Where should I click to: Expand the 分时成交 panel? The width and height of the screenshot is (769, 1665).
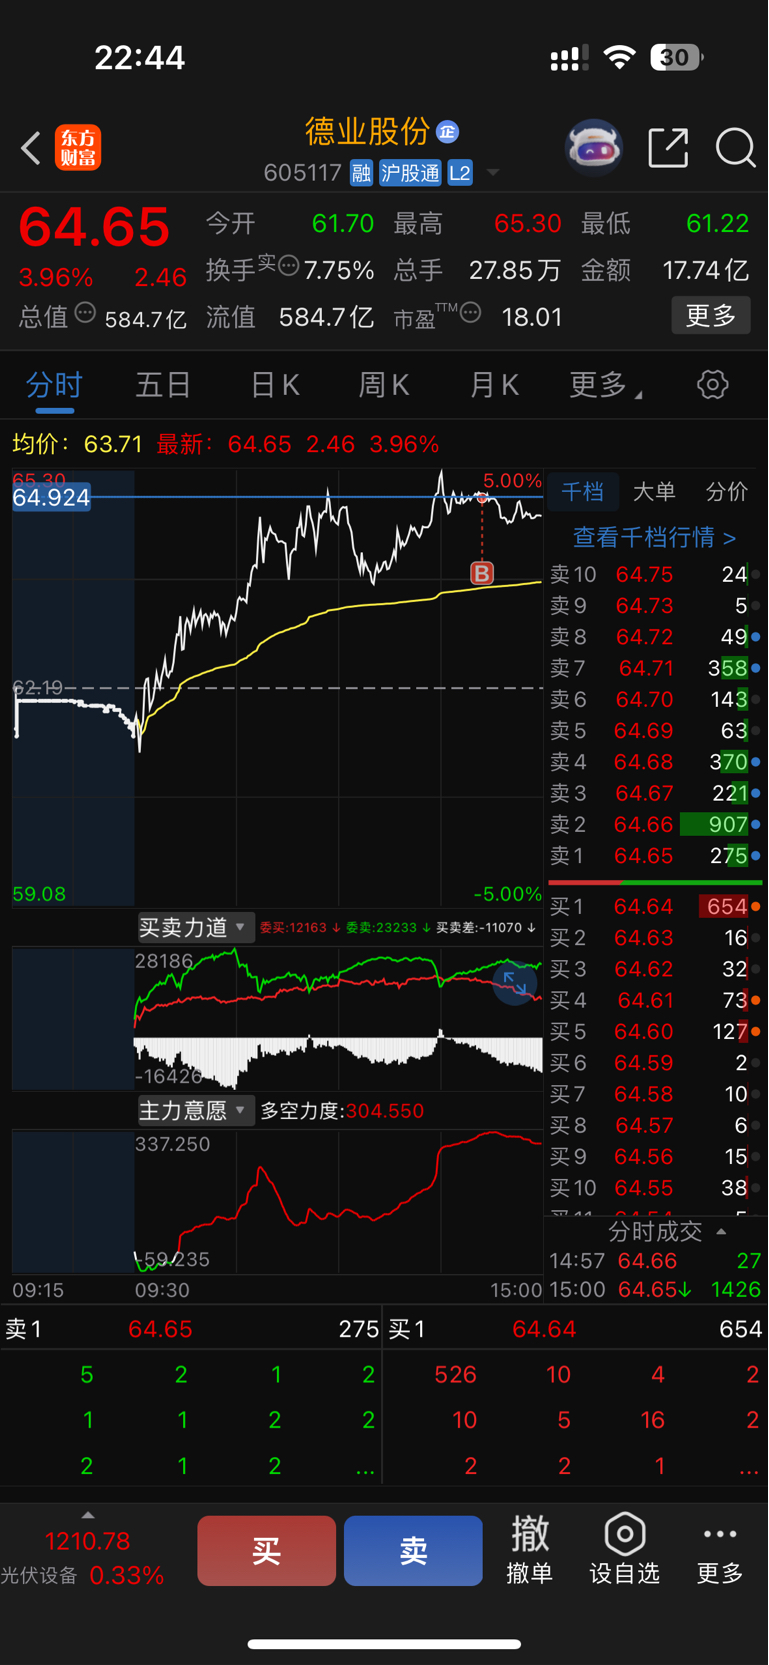(667, 1231)
